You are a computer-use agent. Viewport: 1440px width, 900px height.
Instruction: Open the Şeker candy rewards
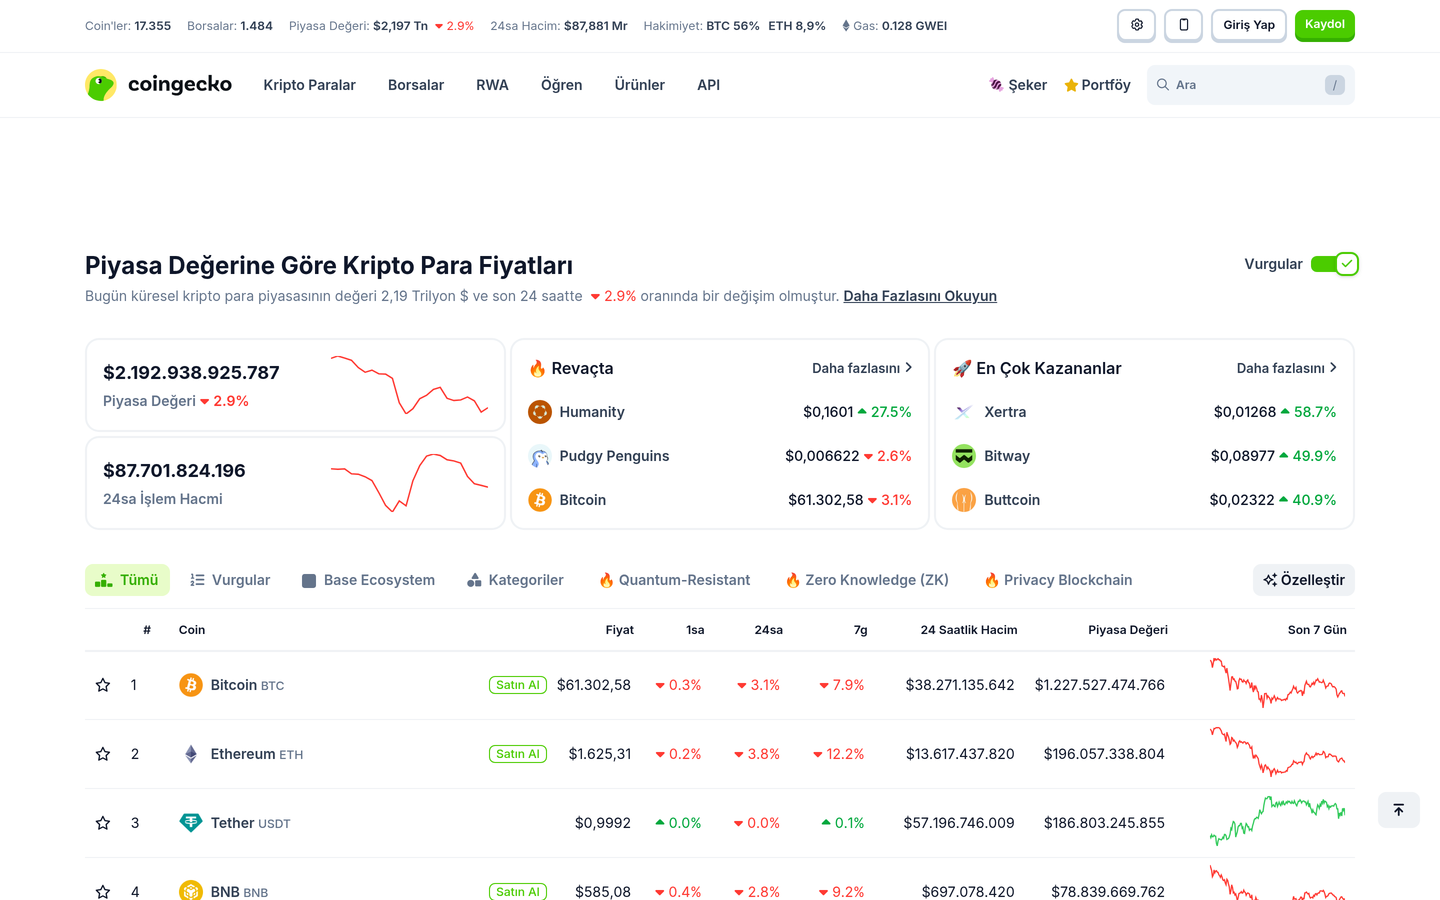[1018, 85]
